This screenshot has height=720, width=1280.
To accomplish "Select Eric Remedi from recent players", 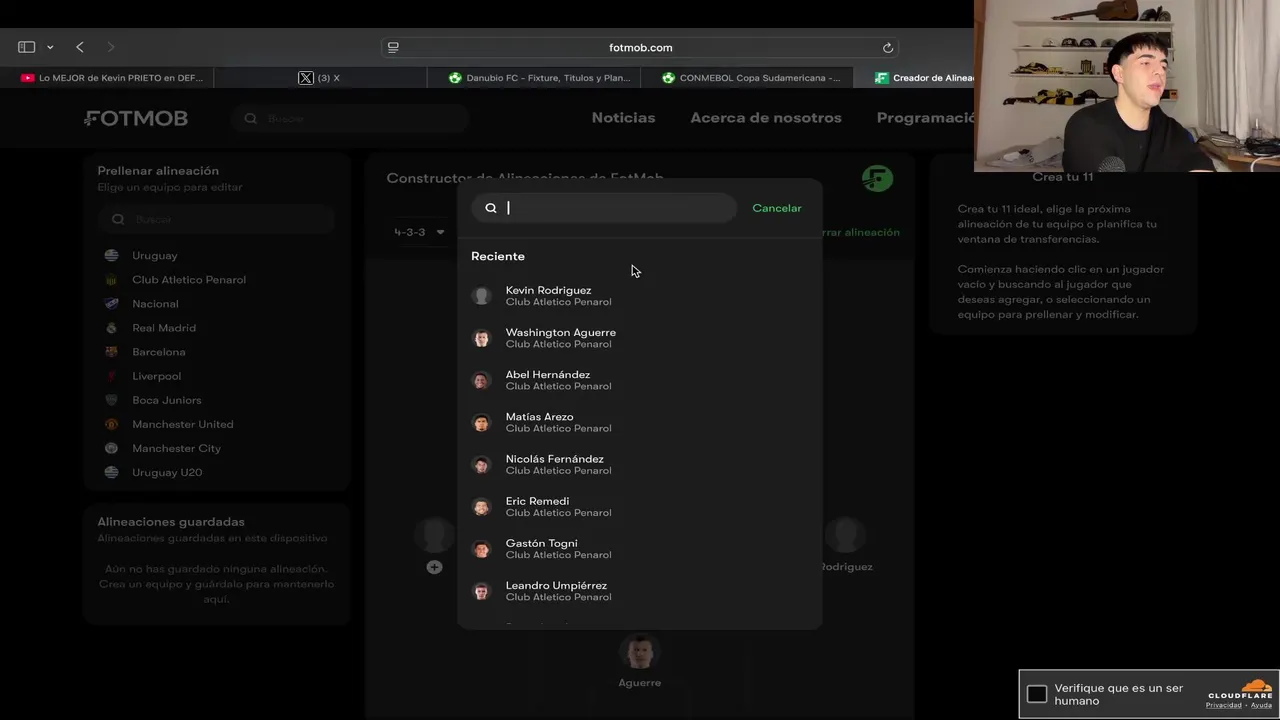I will tap(640, 506).
